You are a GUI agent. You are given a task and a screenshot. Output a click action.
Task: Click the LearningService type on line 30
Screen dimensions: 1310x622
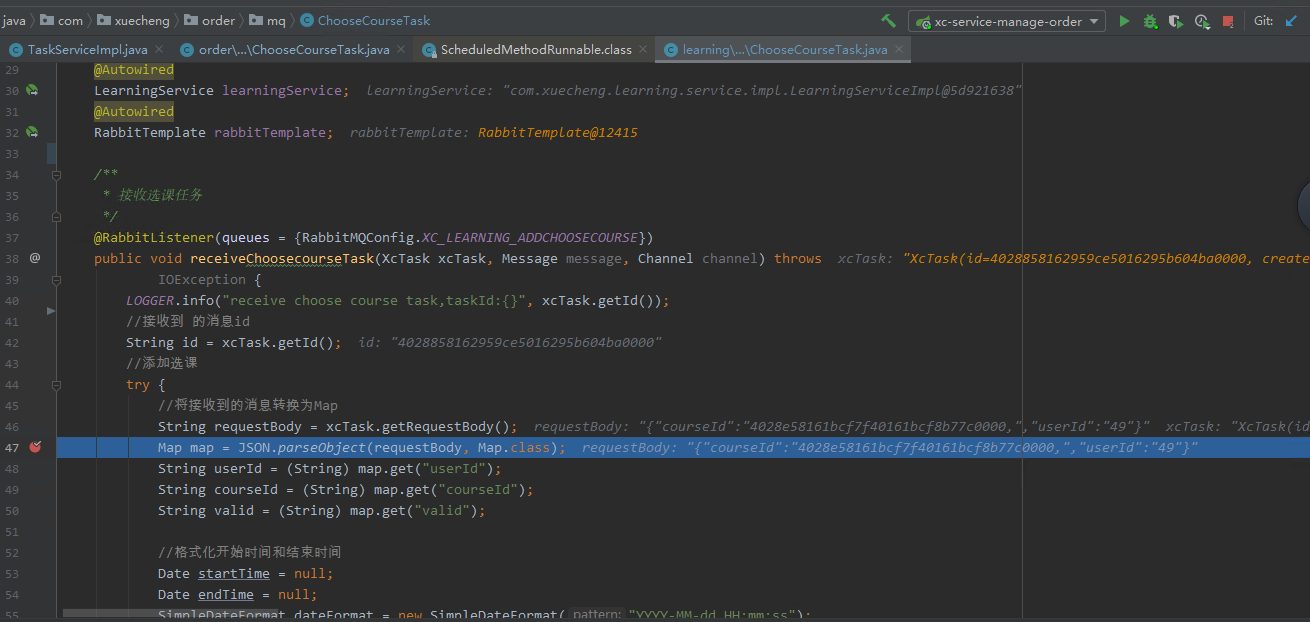click(x=154, y=90)
